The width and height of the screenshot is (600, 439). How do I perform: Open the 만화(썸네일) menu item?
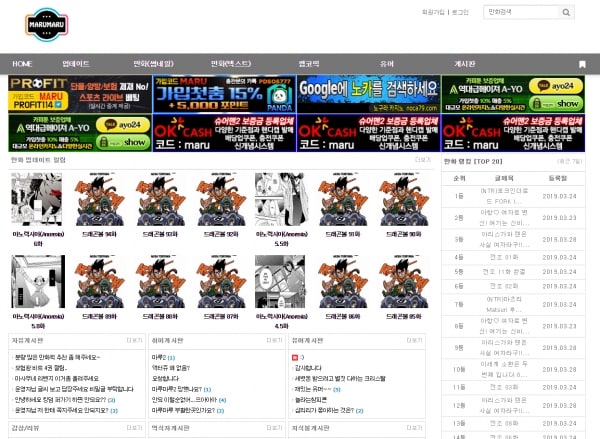(153, 64)
